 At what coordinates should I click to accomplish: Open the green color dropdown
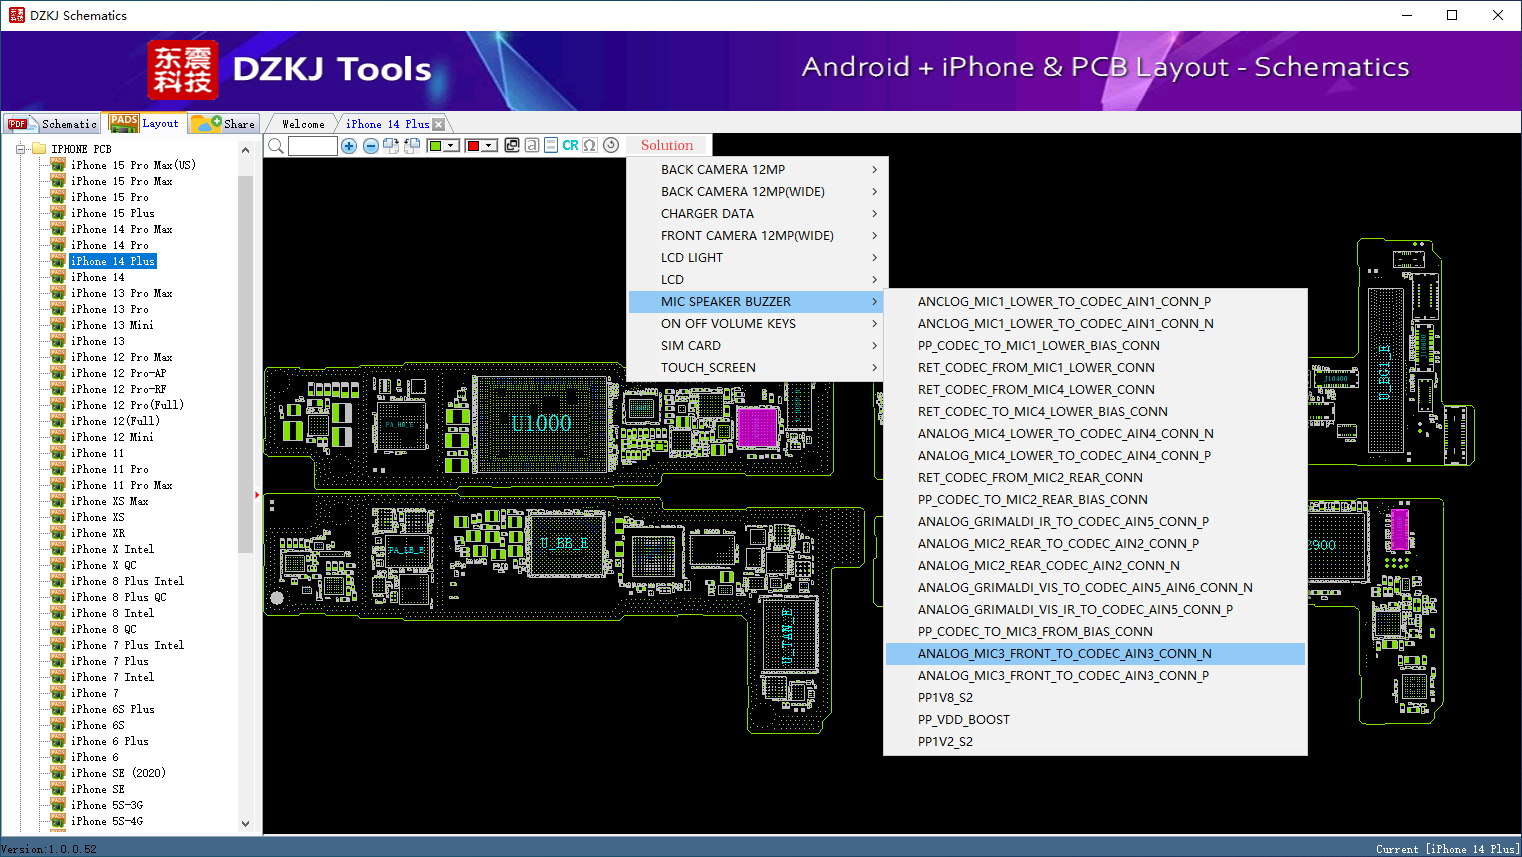pos(451,146)
